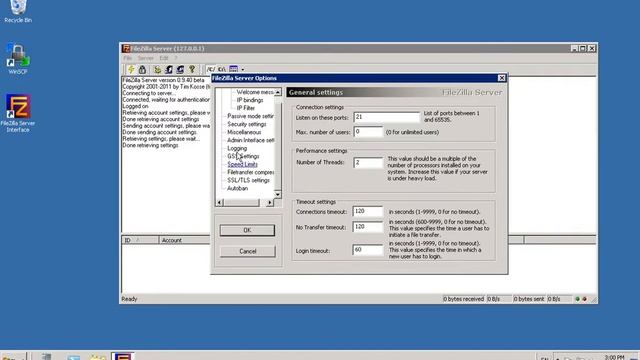Click options tree scroll up arrow

[x=278, y=92]
